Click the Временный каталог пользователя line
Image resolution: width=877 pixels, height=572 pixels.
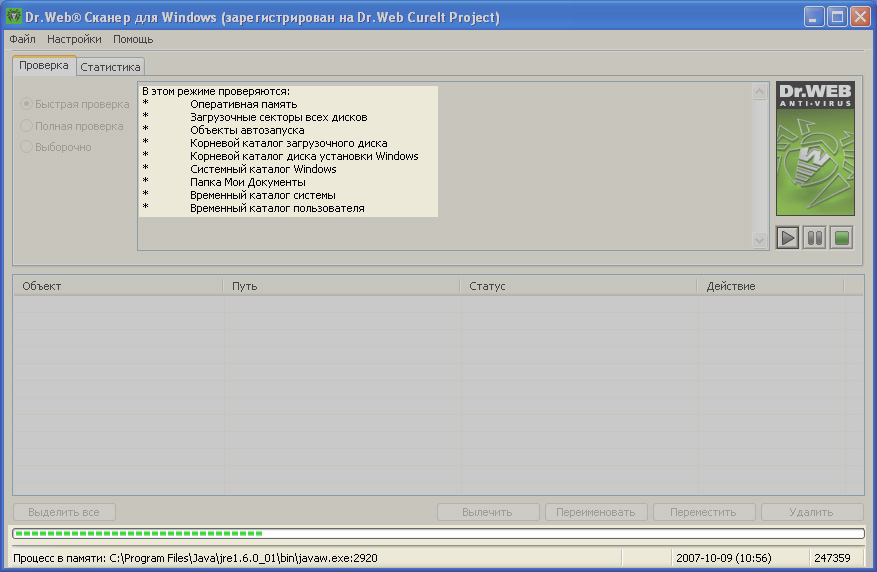pyautogui.click(x=277, y=208)
